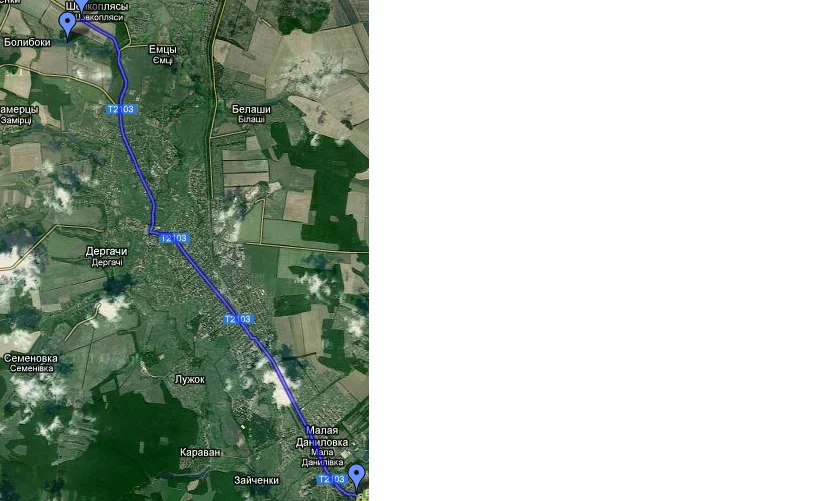Click the T2103 road badge above Лужок
The image size is (819, 501).
238,319
